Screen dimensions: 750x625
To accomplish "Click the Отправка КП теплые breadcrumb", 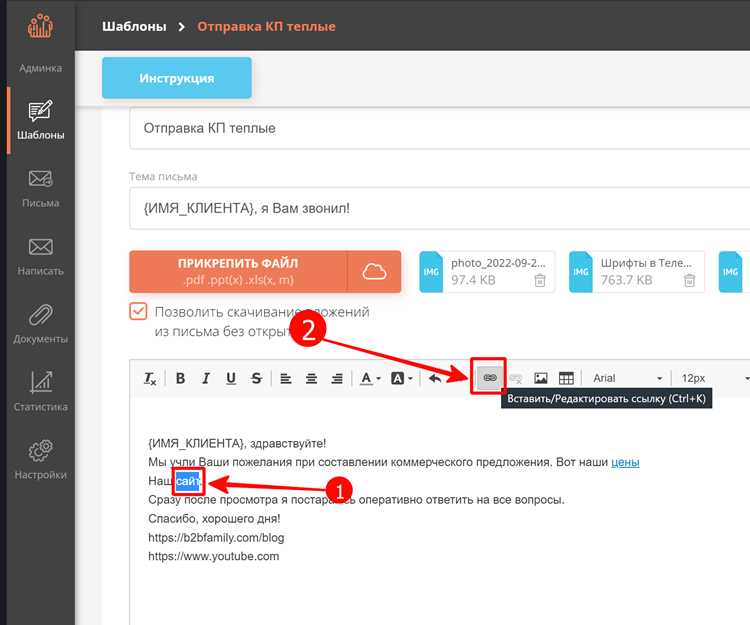I will [x=266, y=26].
